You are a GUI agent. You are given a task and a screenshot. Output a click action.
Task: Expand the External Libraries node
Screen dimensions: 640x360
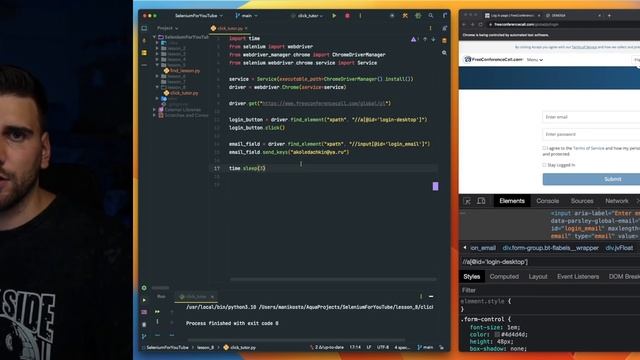[155, 110]
